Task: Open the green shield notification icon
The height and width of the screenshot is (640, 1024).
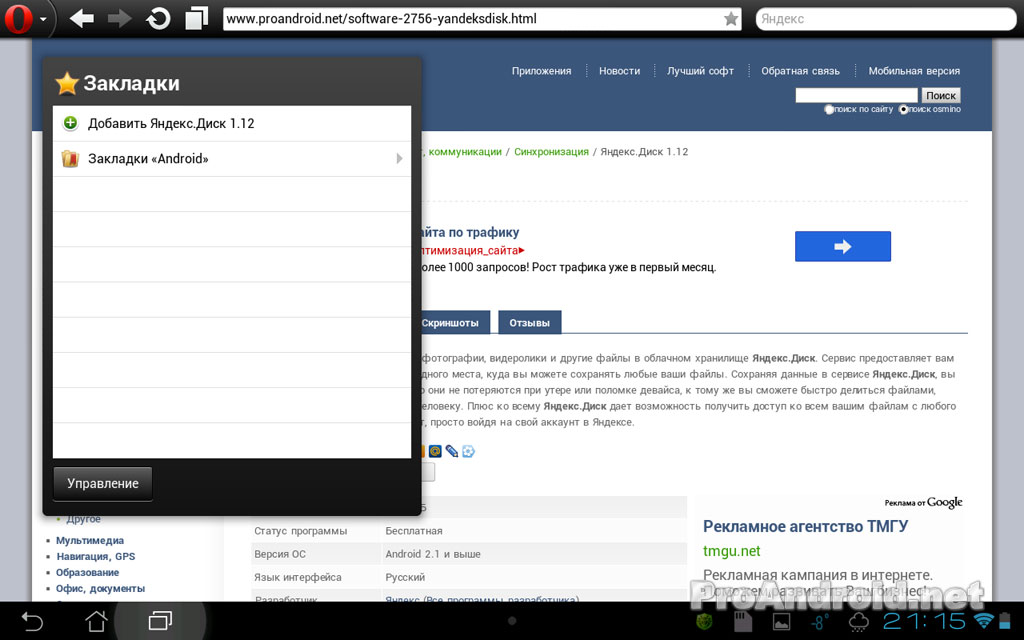Action: coord(704,621)
